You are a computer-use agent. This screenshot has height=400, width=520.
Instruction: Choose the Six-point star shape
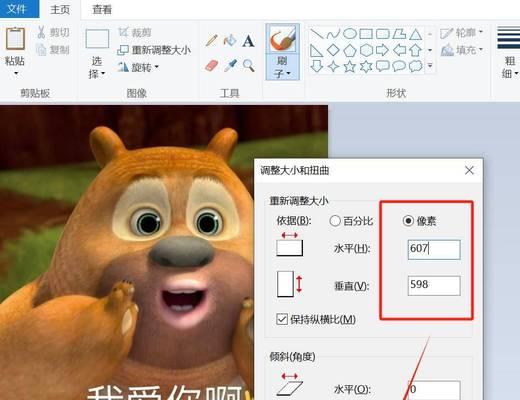tap(366, 66)
